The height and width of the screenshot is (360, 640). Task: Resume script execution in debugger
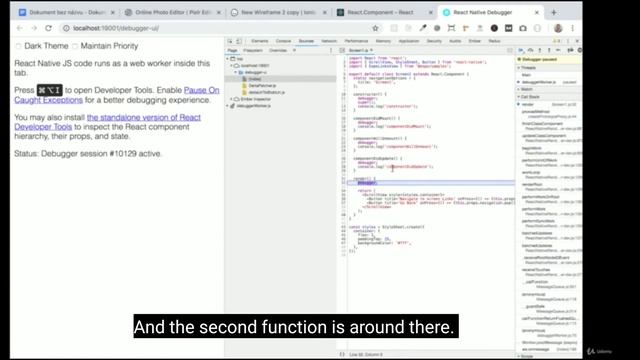click(x=521, y=50)
